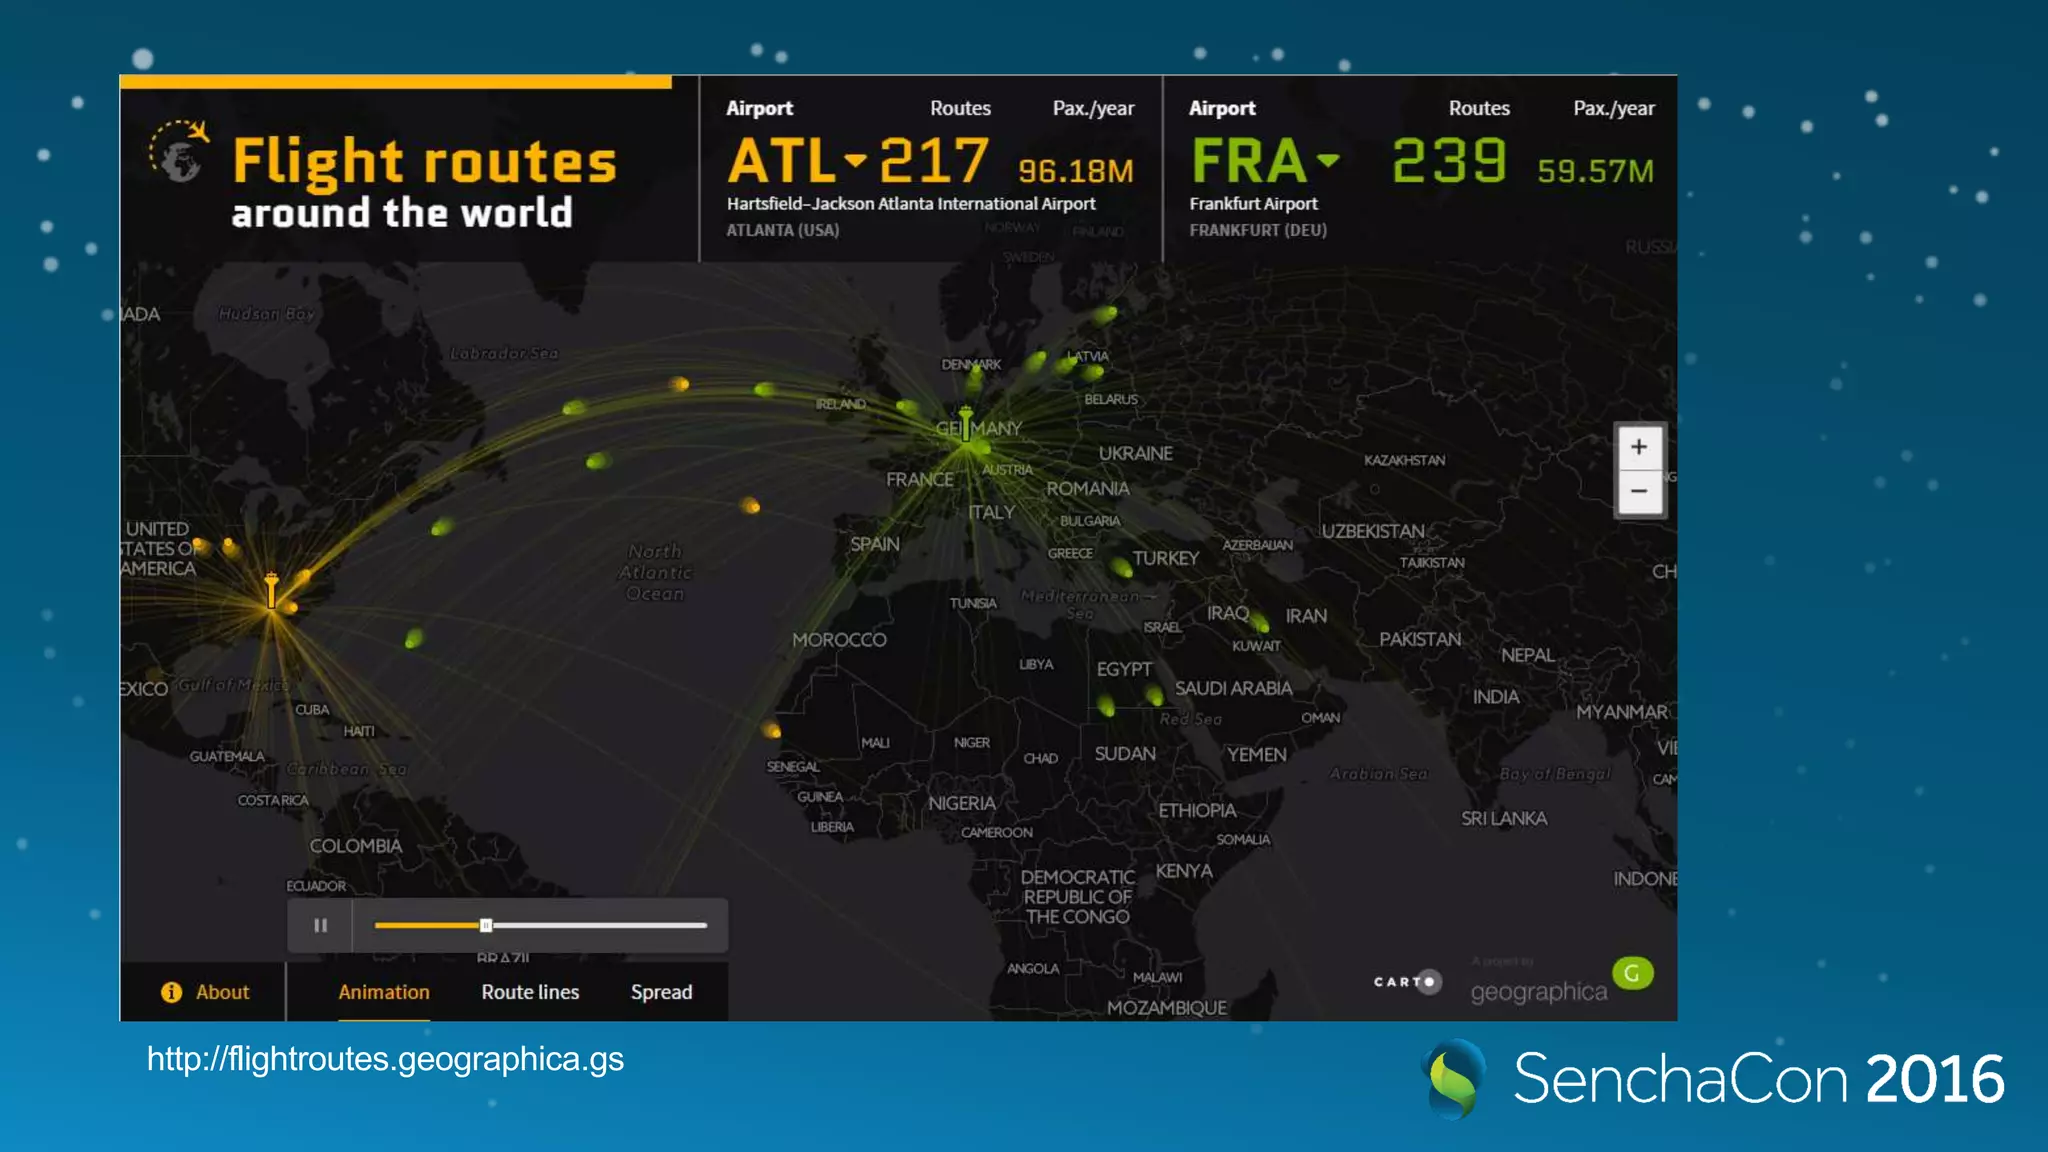Click the 239 routes value
Viewport: 2048px width, 1152px height.
coord(1449,160)
